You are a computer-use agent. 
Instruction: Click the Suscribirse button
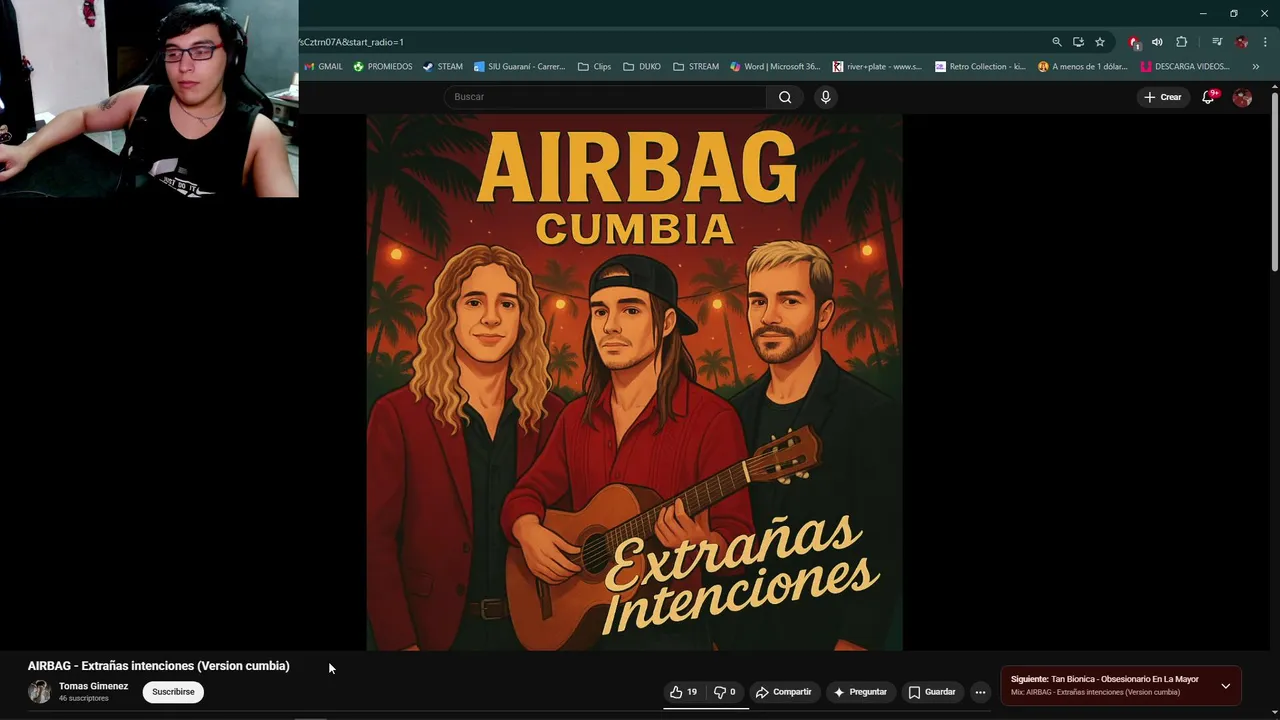click(x=173, y=692)
